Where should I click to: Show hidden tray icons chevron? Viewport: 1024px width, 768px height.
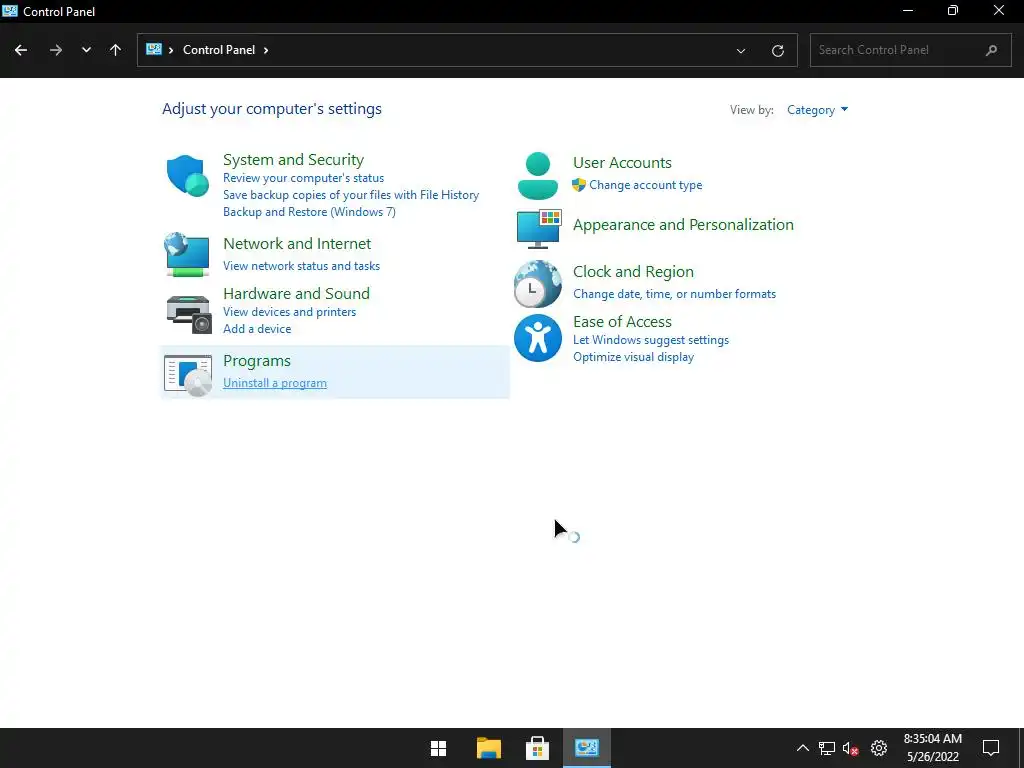coord(803,748)
